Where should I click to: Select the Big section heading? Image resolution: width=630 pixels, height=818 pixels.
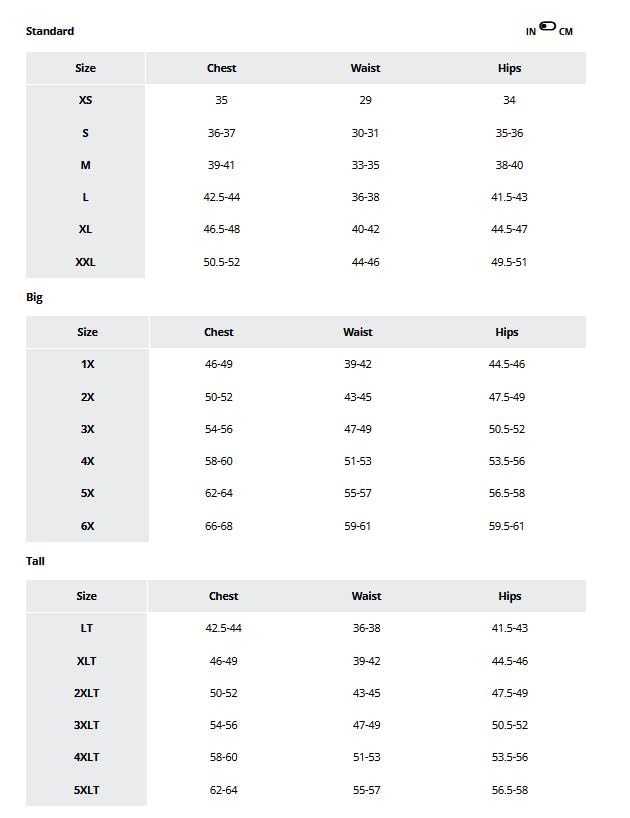[x=34, y=297]
